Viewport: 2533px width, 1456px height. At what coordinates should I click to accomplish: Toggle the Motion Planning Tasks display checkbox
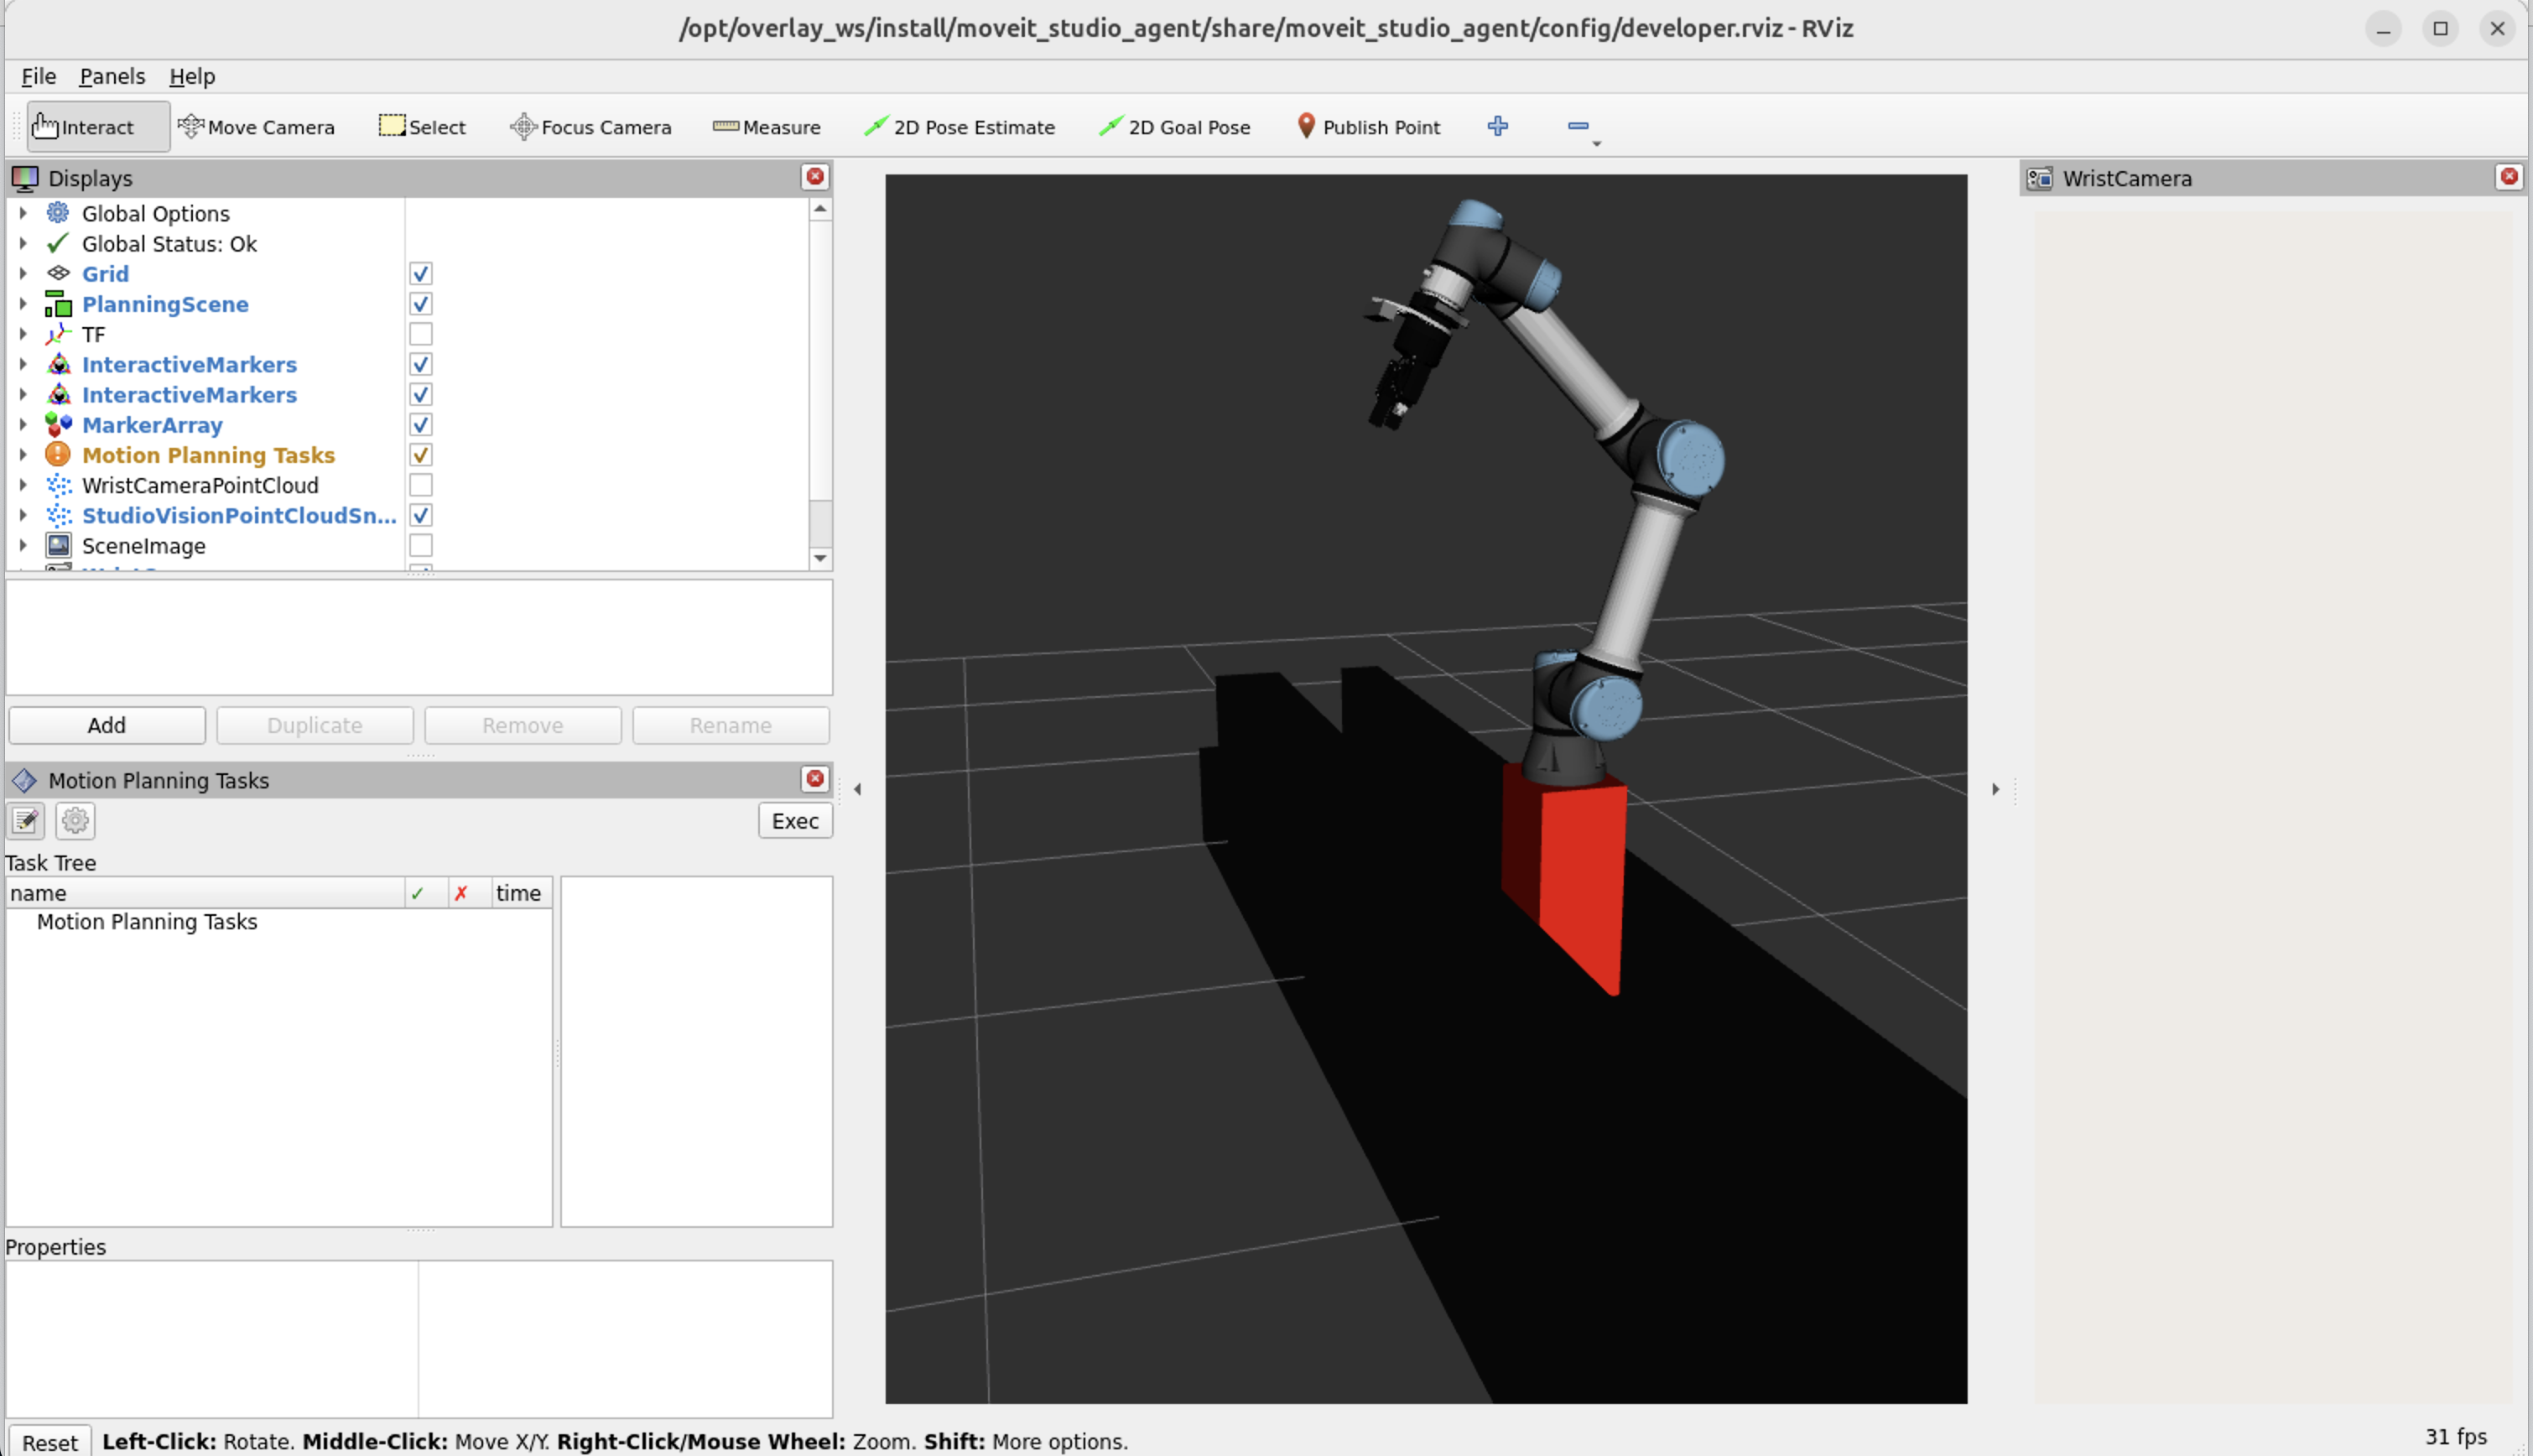(x=421, y=455)
